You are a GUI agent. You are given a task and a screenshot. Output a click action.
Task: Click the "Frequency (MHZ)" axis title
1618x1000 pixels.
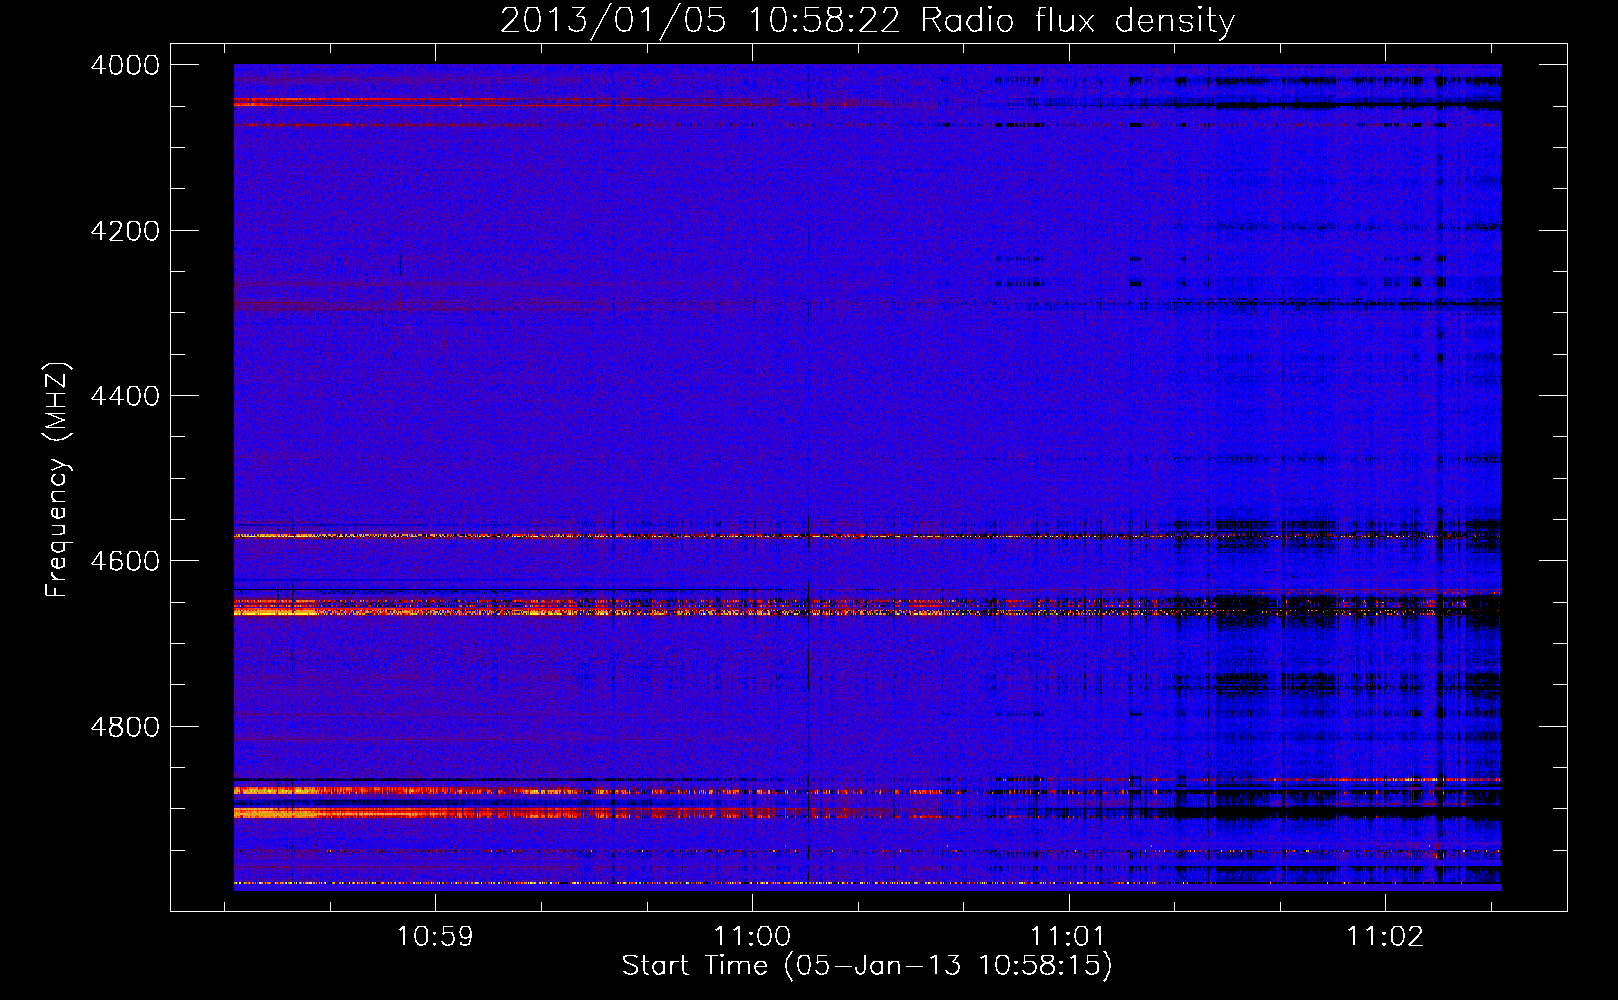tap(57, 479)
